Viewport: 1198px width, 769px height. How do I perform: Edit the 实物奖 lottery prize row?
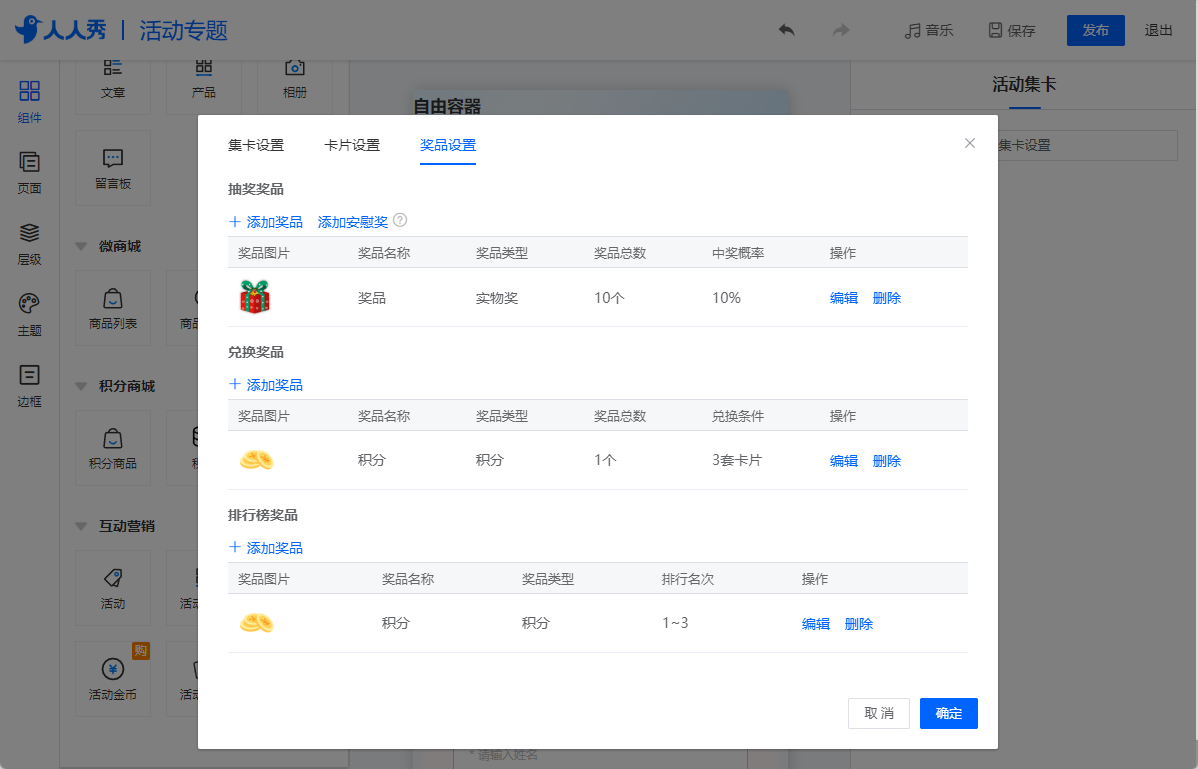(843, 298)
